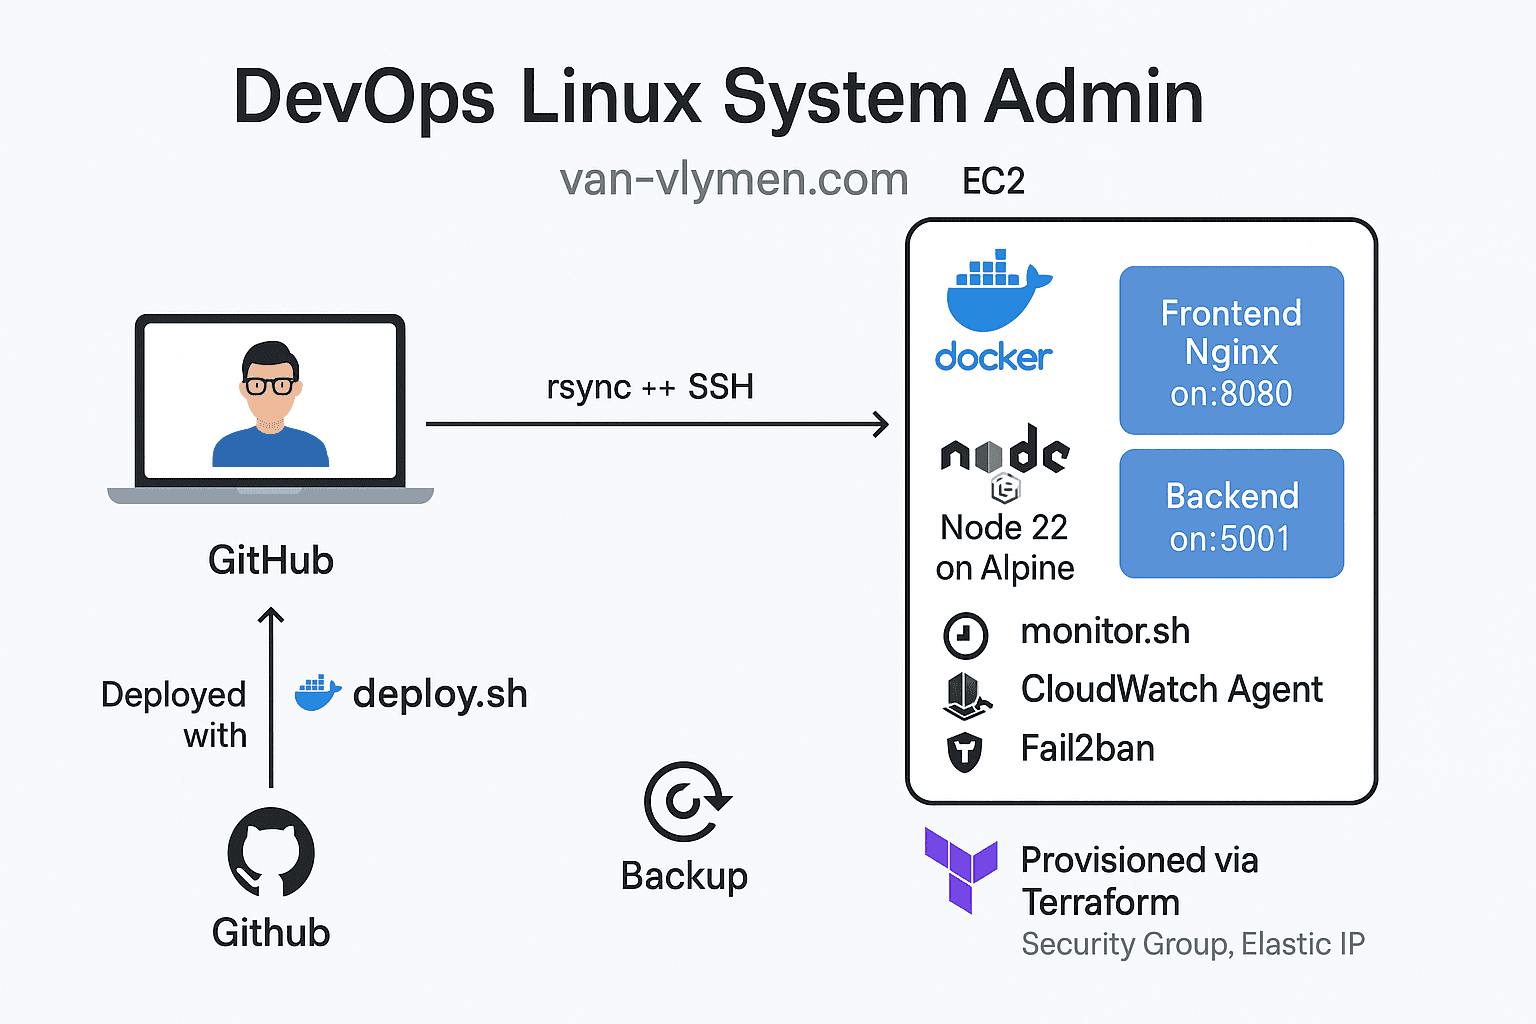Click the CloudWatch Agent text

point(1171,690)
